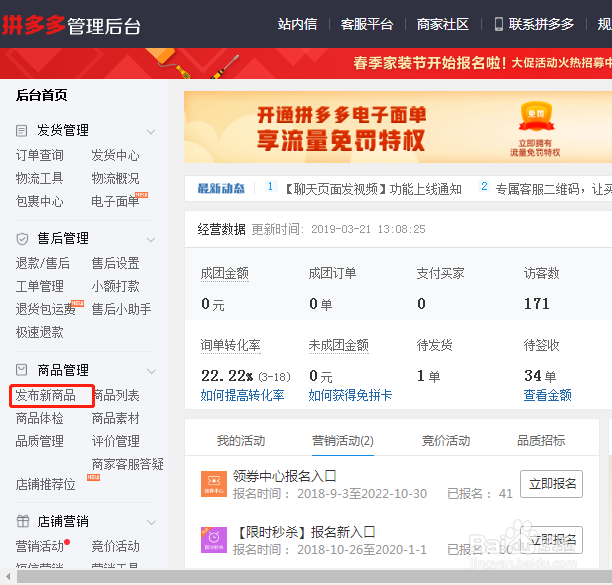Click the 未成团金额 metric label
The height and width of the screenshot is (585, 612).
pyautogui.click(x=338, y=345)
